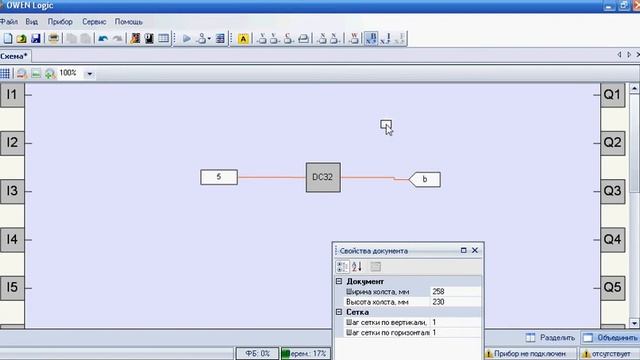This screenshot has width=640, height=360.
Task: Select output terminal Q5
Action: click(x=612, y=287)
